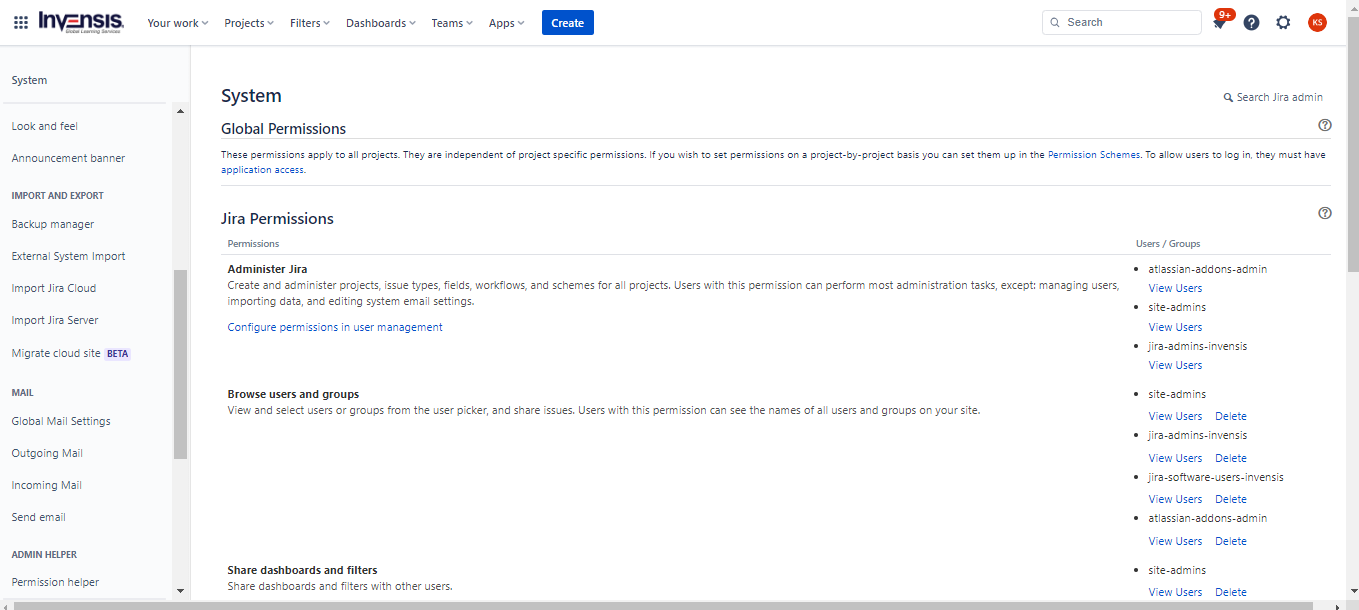
Task: Click the help icon beside Global Permissions
Action: click(1324, 125)
